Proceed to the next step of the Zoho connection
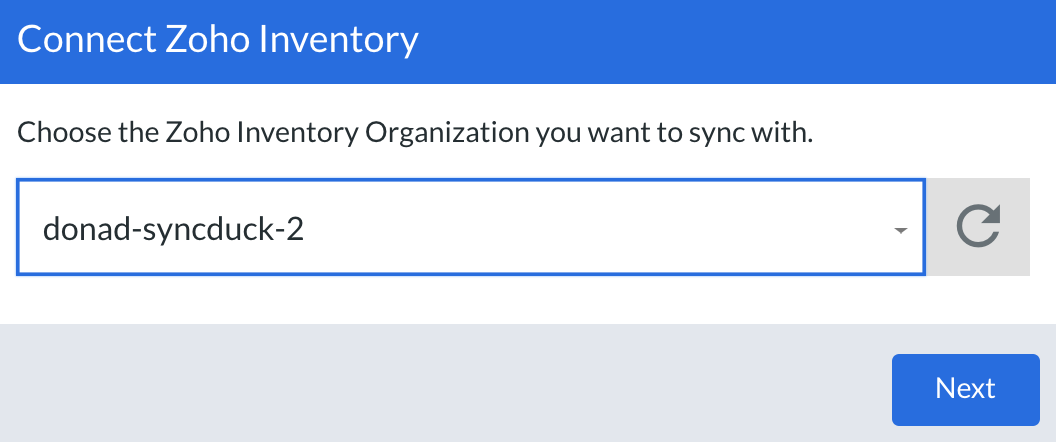 [x=965, y=389]
